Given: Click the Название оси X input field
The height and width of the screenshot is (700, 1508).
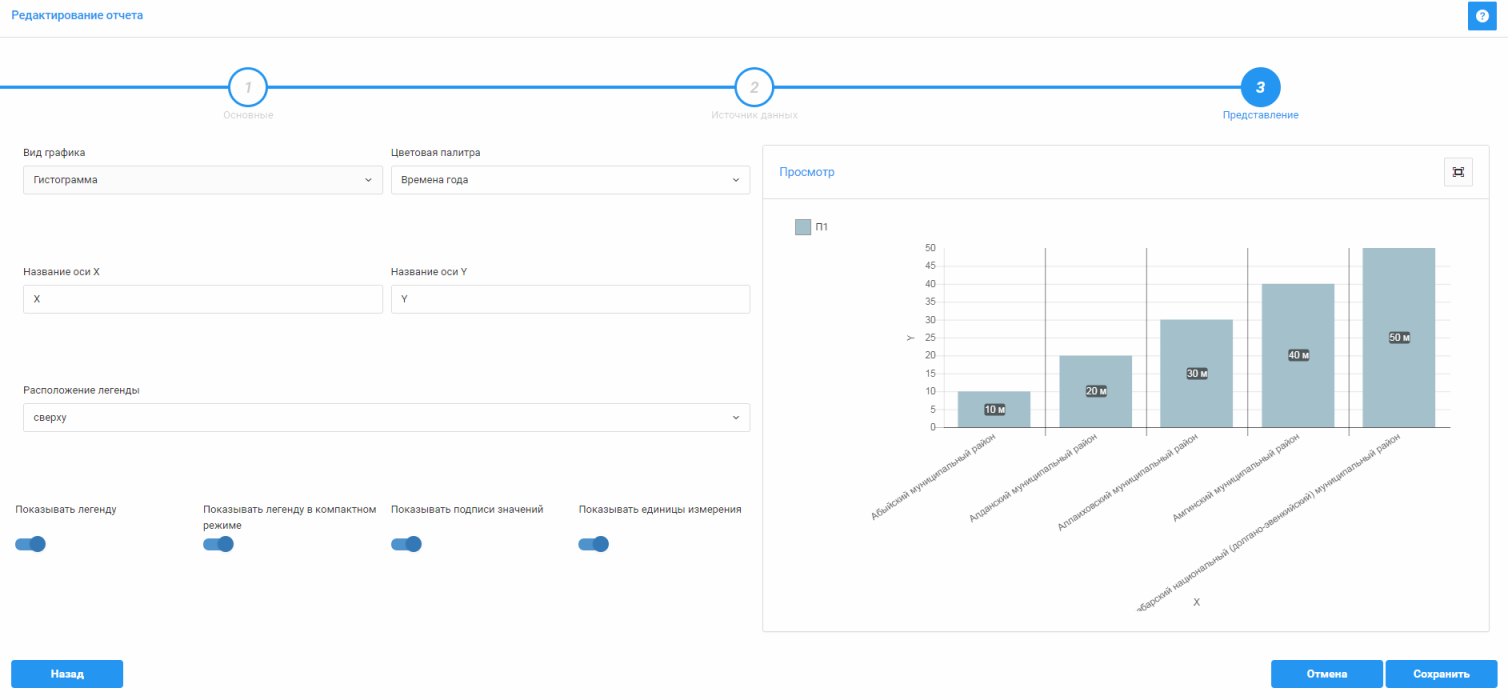Looking at the screenshot, I should (x=202, y=299).
